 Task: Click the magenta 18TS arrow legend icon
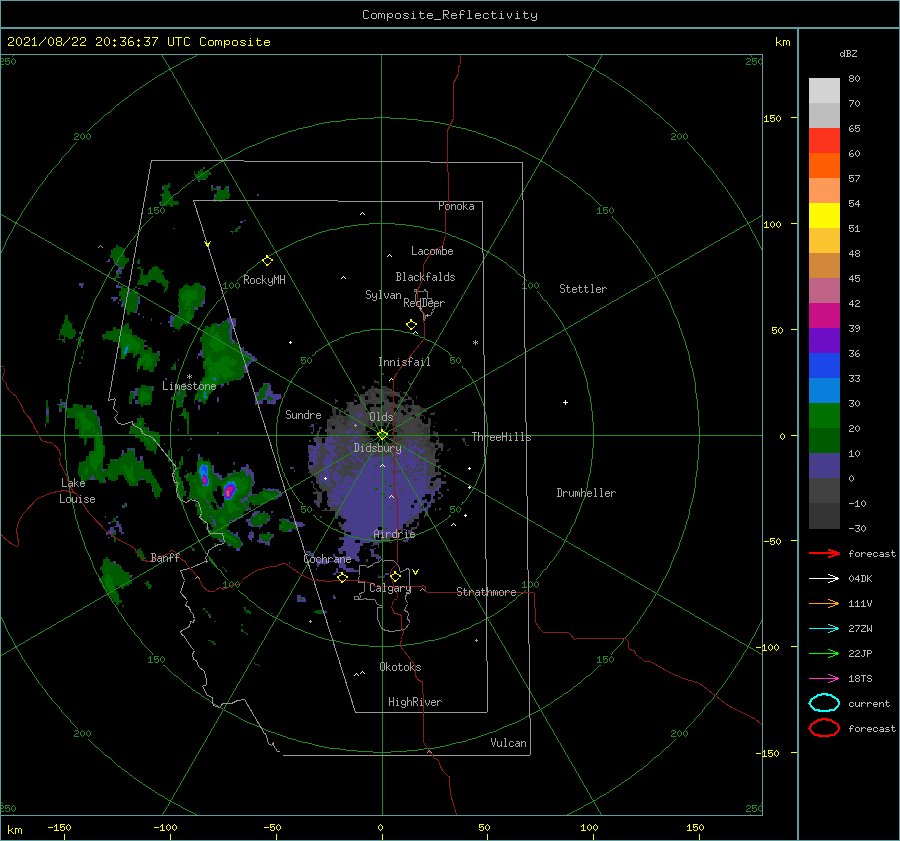(x=824, y=679)
